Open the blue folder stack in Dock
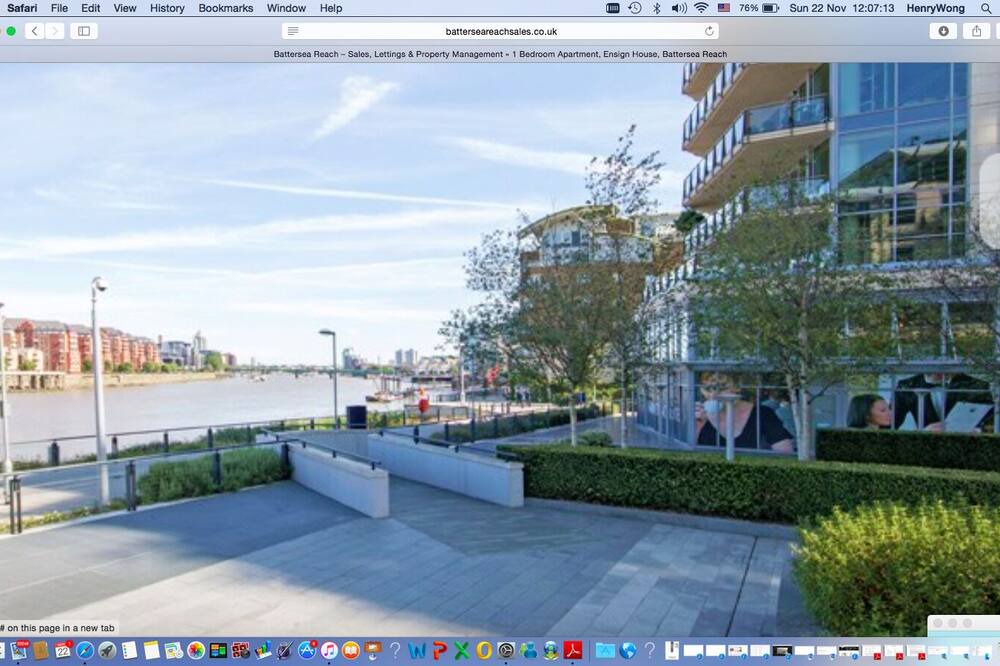Screen dimensions: 1000x666 point(605,650)
